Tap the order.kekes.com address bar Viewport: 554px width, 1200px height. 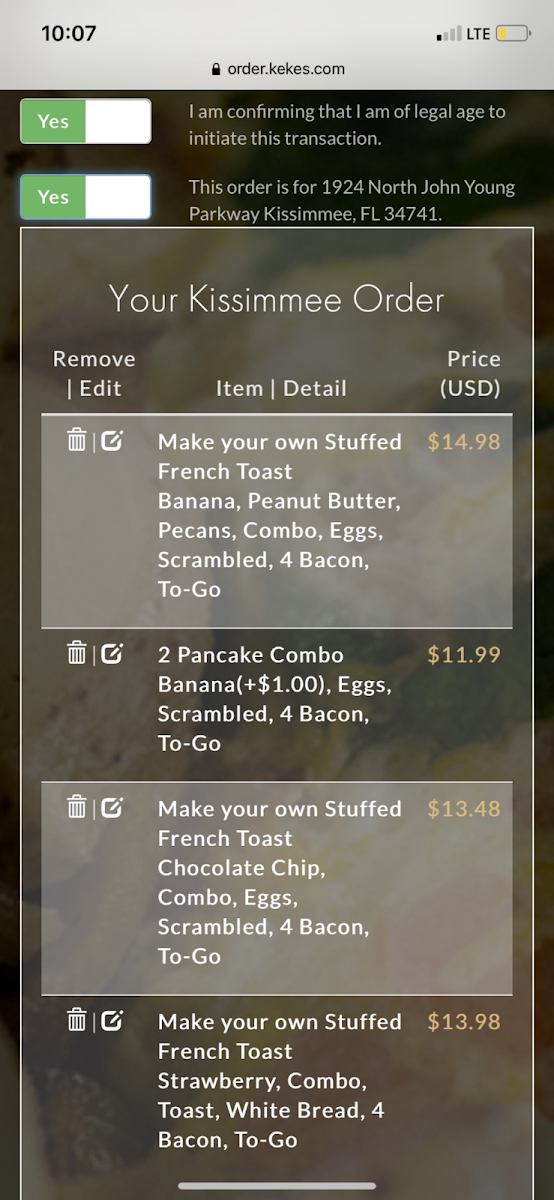coord(277,69)
